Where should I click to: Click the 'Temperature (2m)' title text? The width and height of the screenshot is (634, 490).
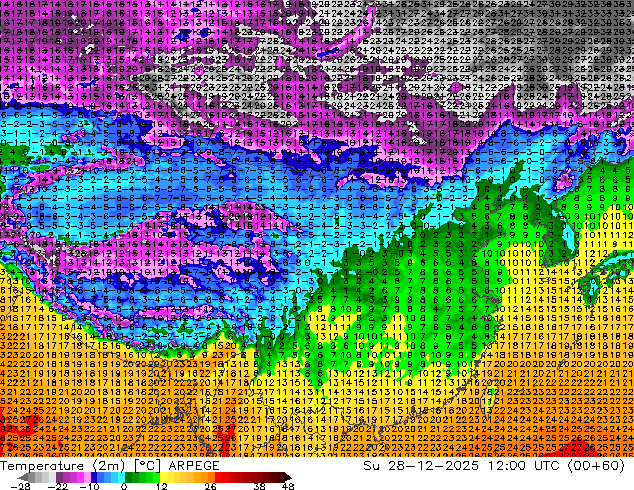[62, 466]
